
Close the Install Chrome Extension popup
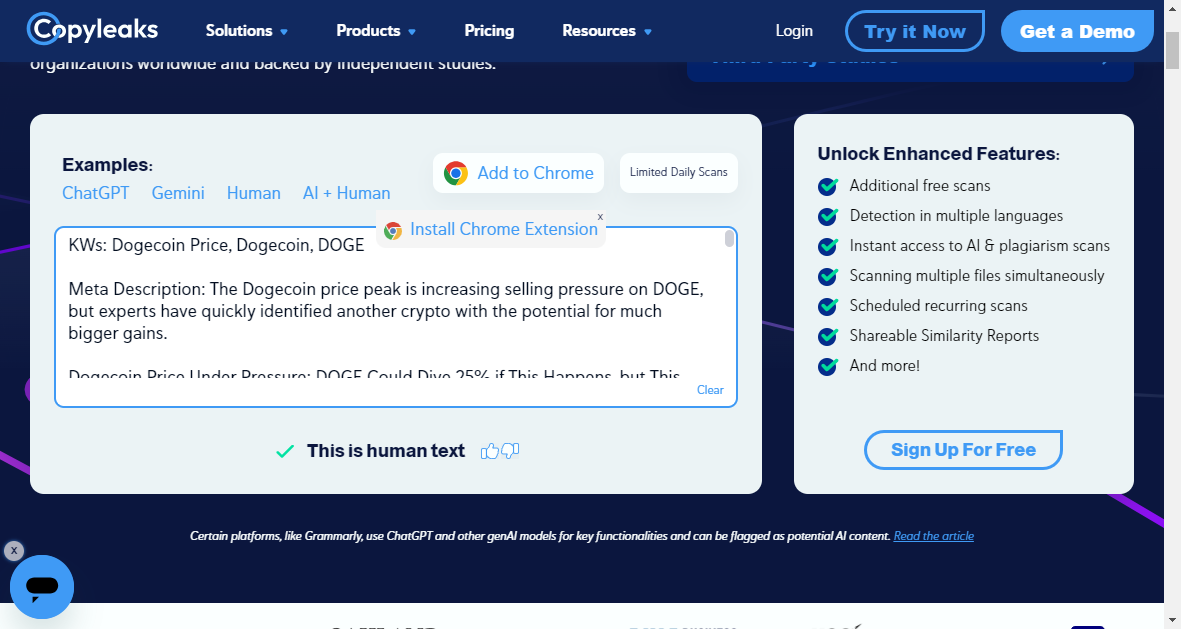(x=600, y=217)
